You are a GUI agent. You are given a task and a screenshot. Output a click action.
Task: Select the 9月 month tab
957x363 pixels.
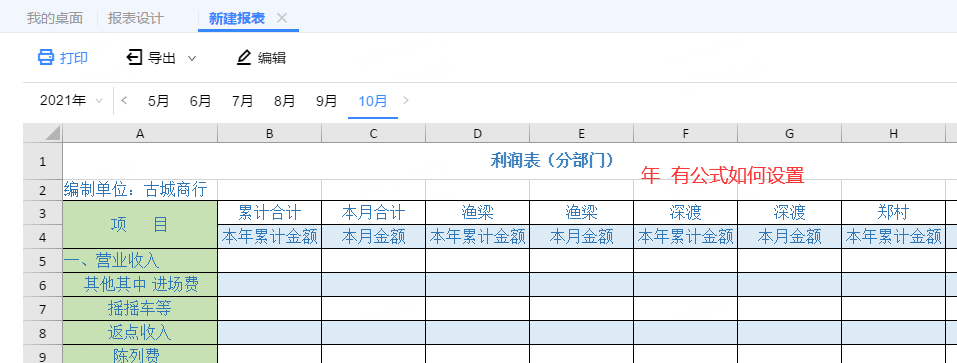point(327,101)
